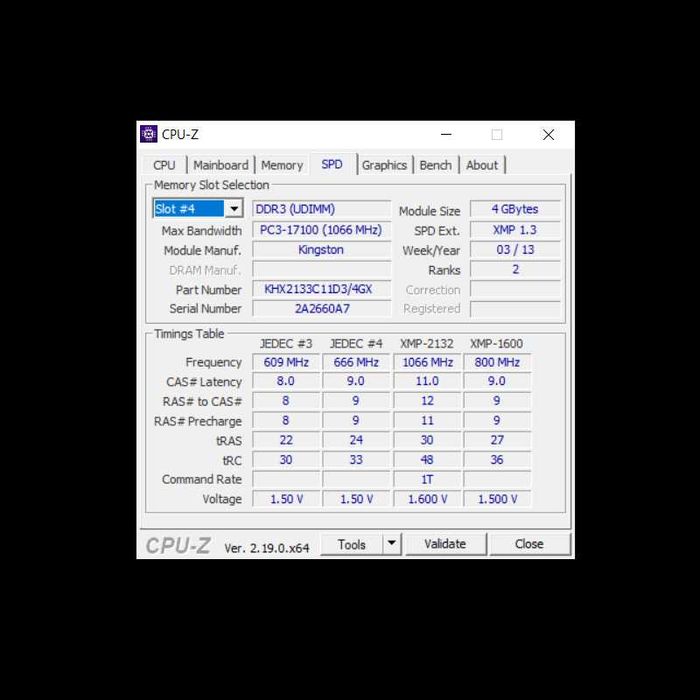700x700 pixels.
Task: Click the Command Rate row label
Action: click(x=202, y=479)
